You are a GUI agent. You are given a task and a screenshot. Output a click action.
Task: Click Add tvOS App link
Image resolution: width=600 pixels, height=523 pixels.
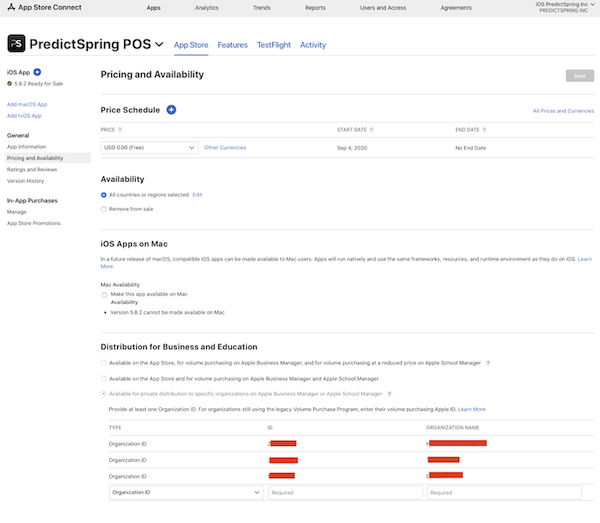[24, 116]
